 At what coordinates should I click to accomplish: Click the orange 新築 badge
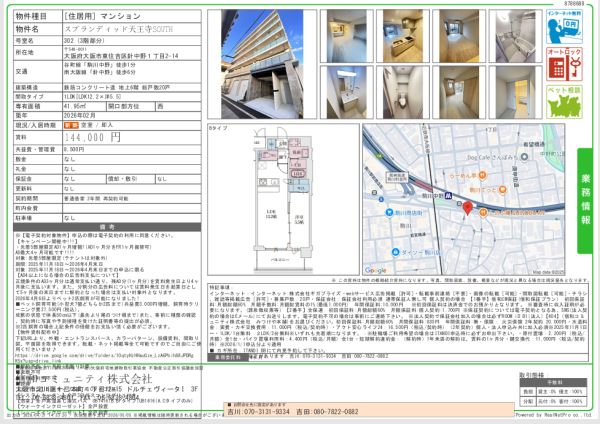coord(71,125)
